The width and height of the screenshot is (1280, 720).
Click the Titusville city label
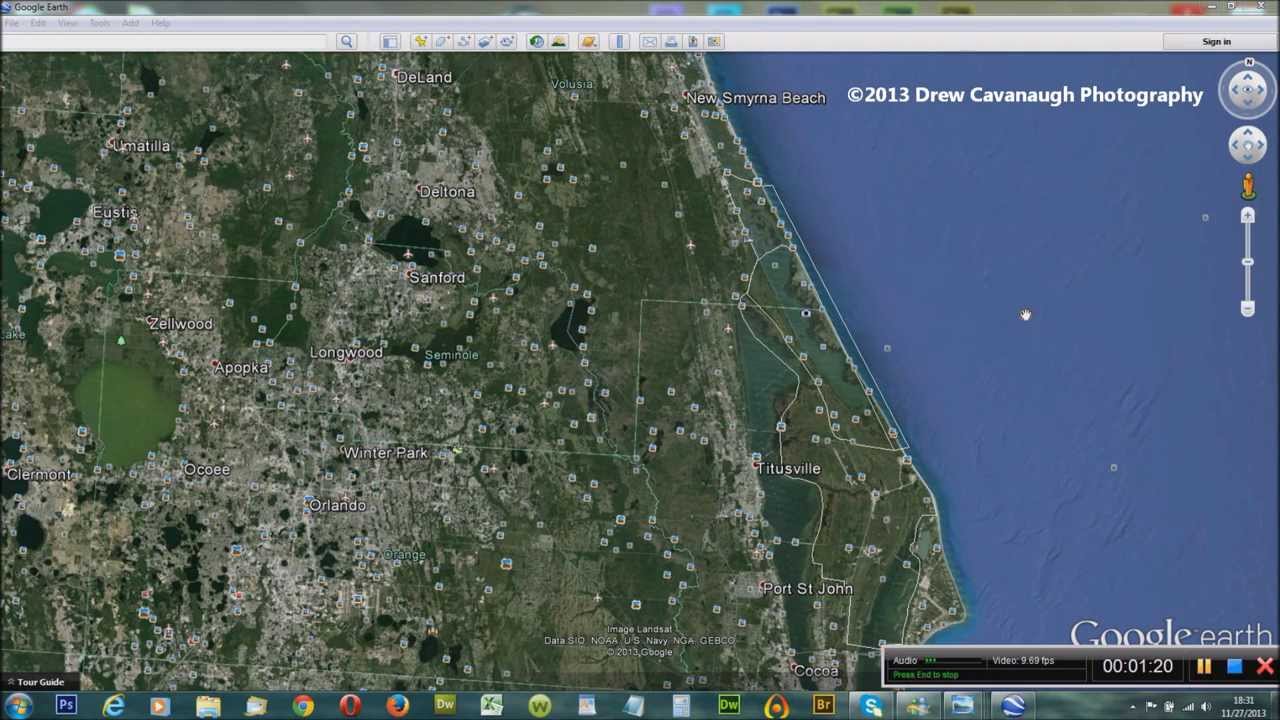[788, 468]
